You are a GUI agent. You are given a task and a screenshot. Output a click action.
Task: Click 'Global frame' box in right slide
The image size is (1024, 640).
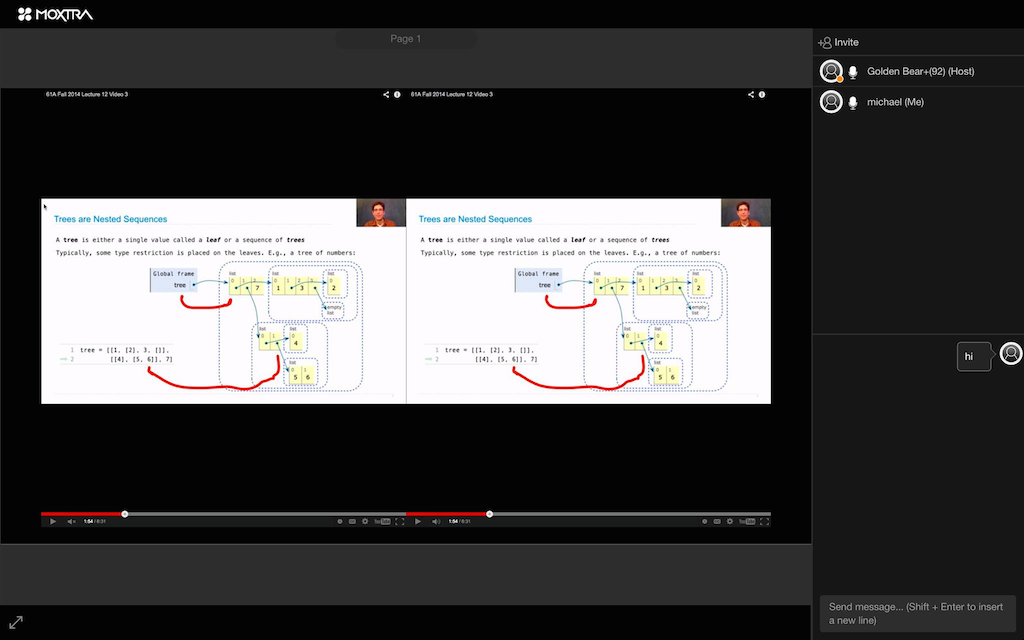539,280
